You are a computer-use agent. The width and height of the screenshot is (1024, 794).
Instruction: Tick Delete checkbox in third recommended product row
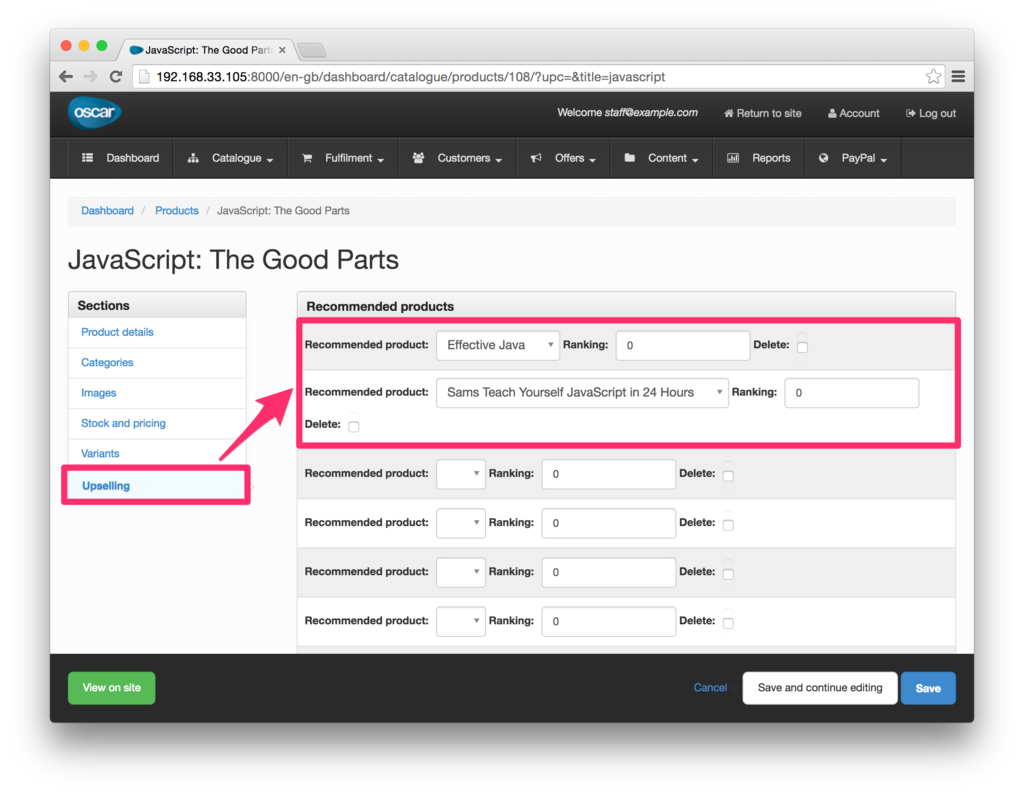pyautogui.click(x=728, y=475)
